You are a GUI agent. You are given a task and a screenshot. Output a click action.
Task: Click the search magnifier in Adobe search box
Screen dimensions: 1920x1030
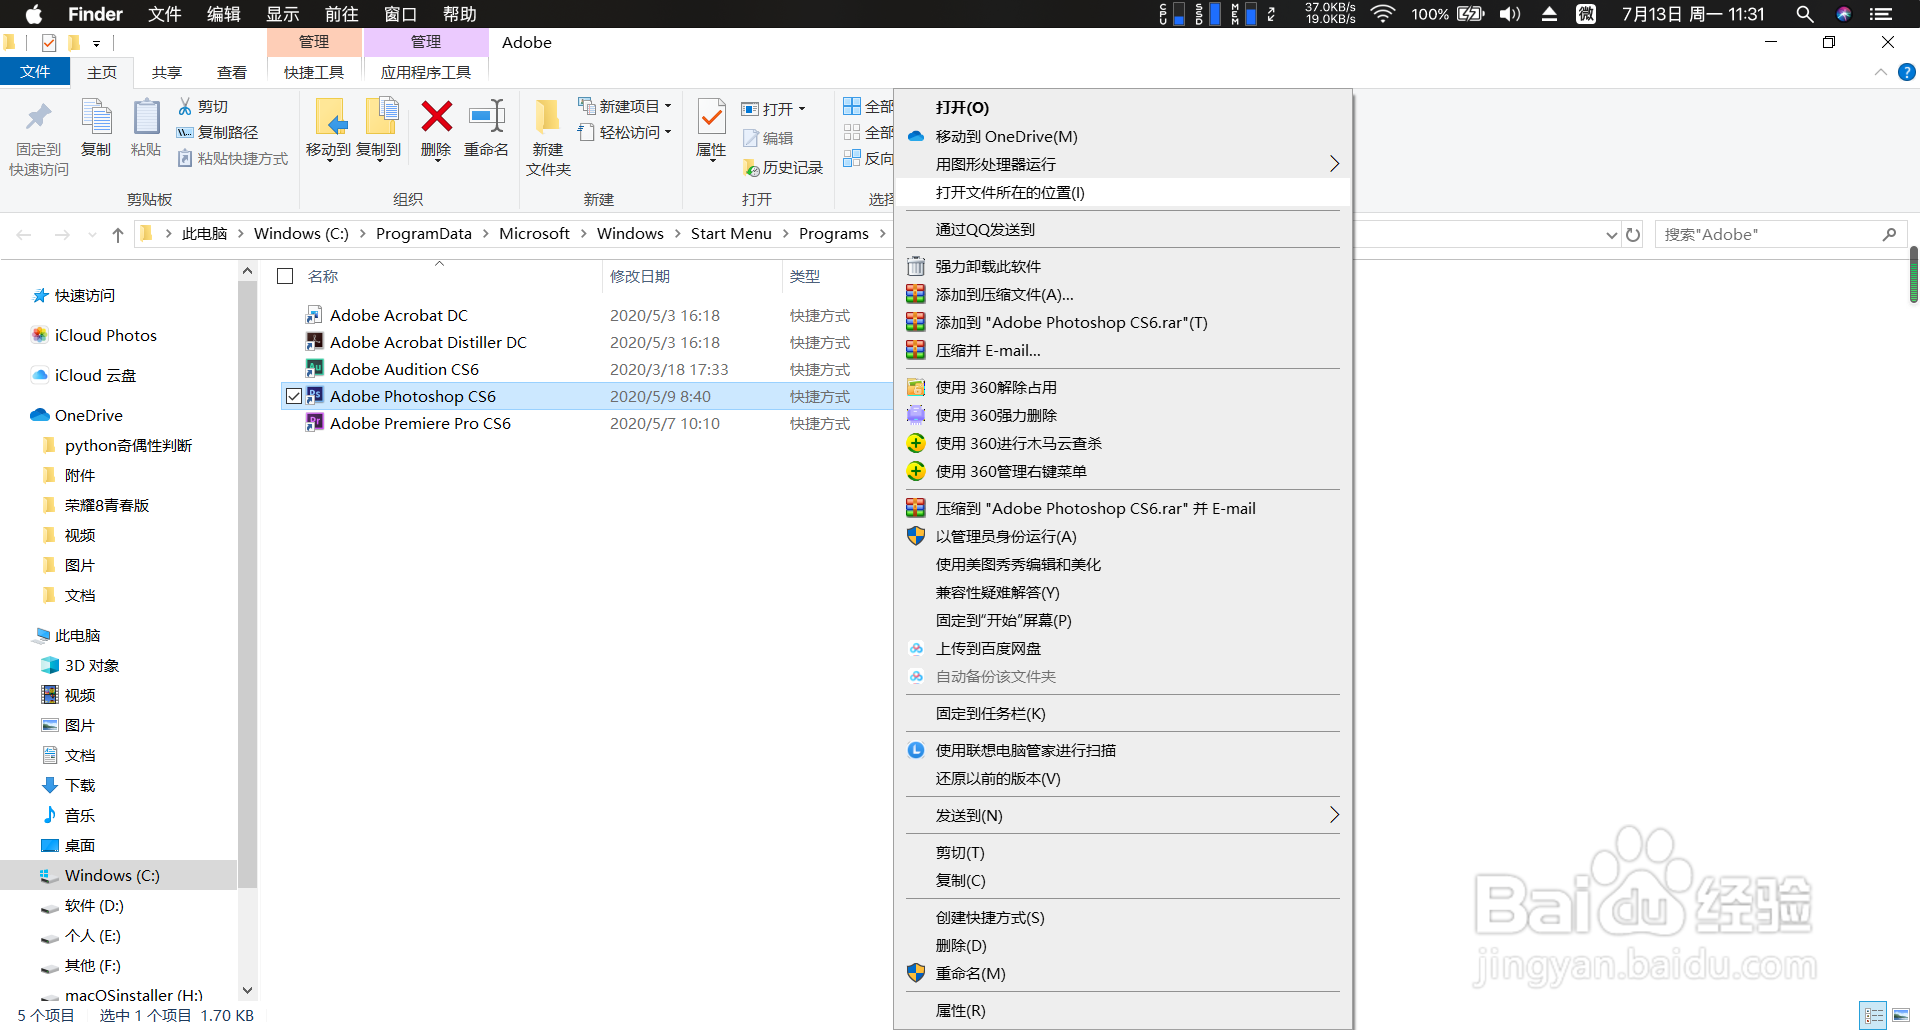(1889, 234)
